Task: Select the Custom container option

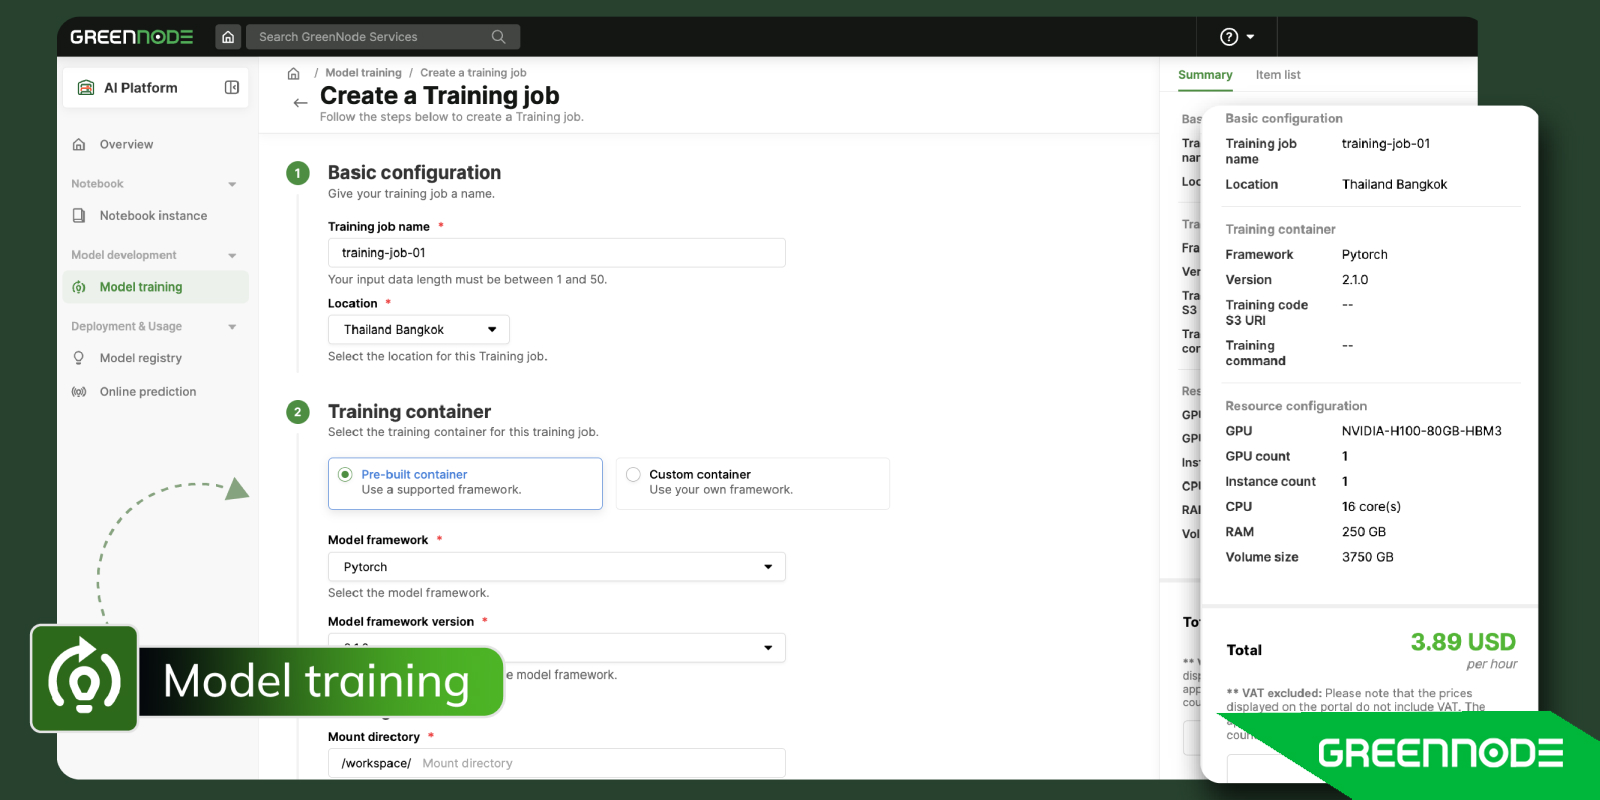Action: pyautogui.click(x=753, y=483)
